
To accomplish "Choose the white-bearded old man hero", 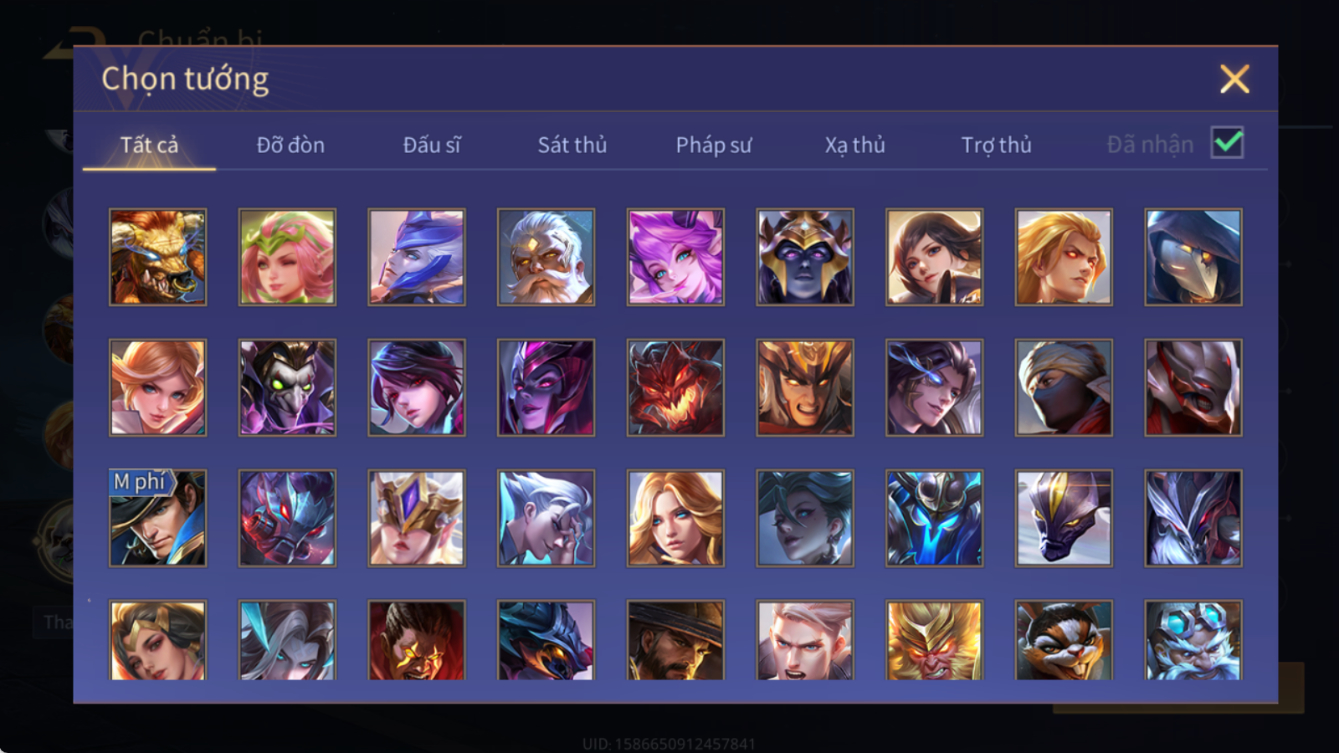I will tap(546, 257).
